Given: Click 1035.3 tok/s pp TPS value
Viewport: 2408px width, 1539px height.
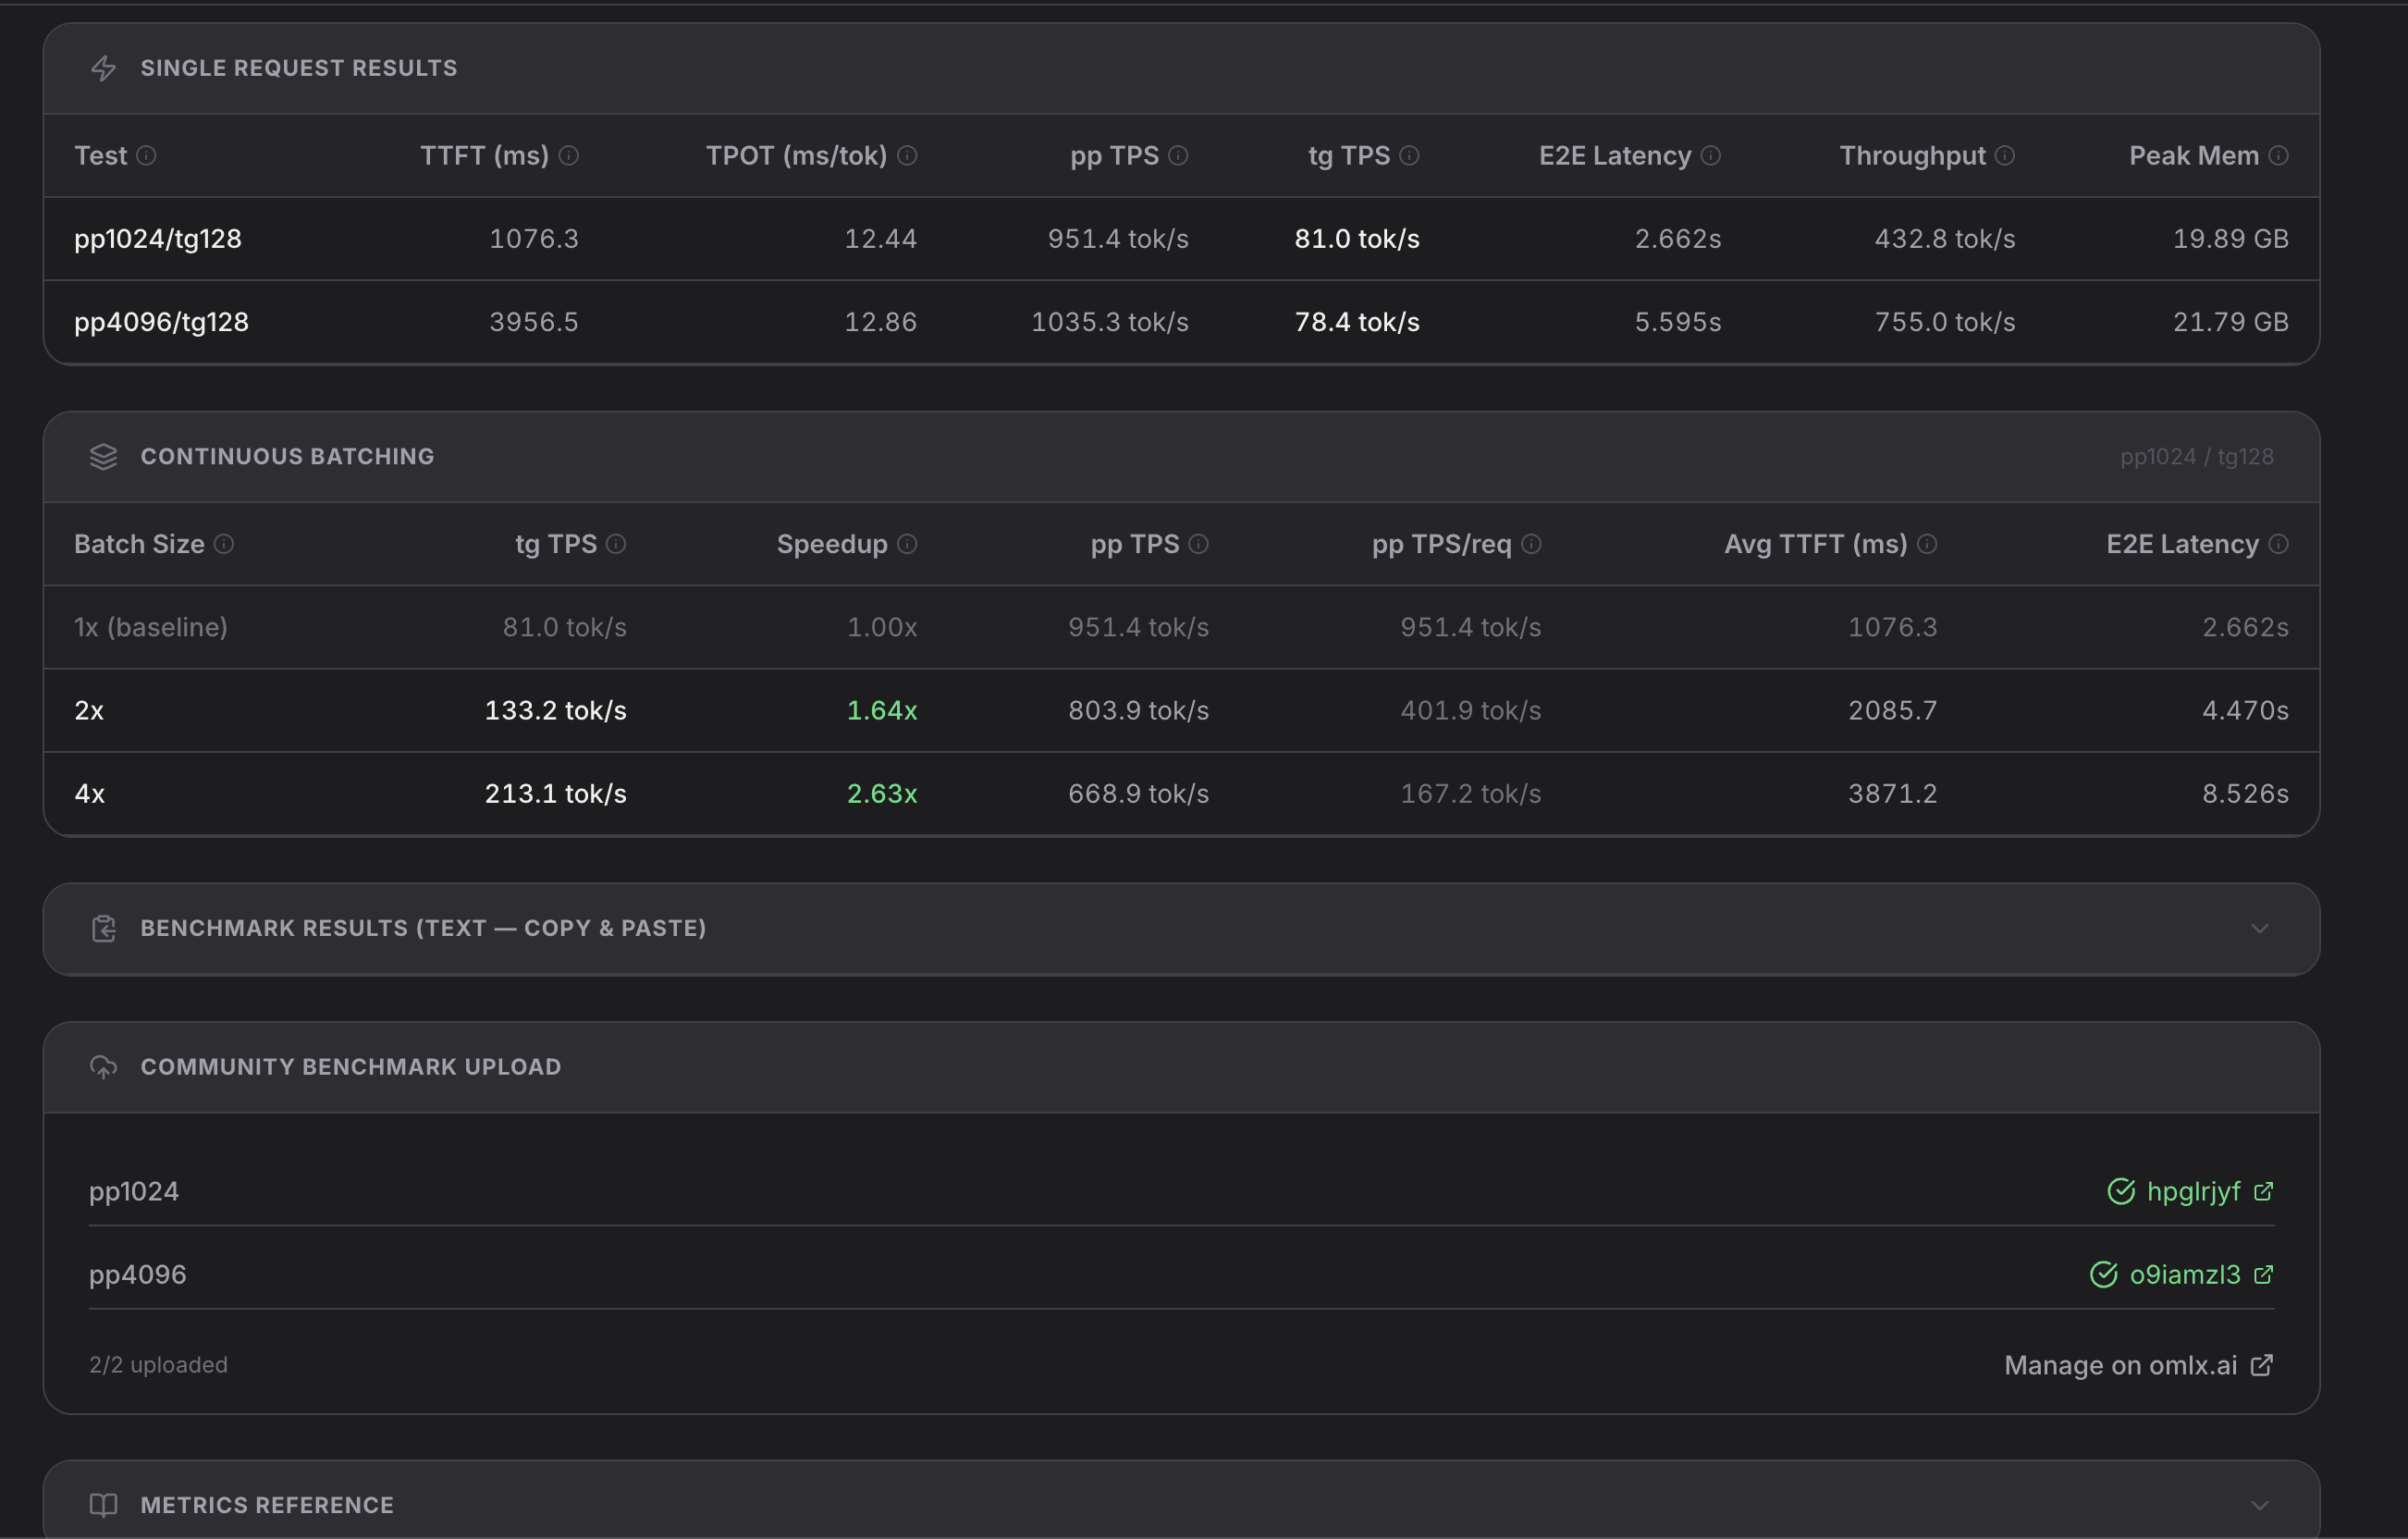Looking at the screenshot, I should coord(1110,322).
